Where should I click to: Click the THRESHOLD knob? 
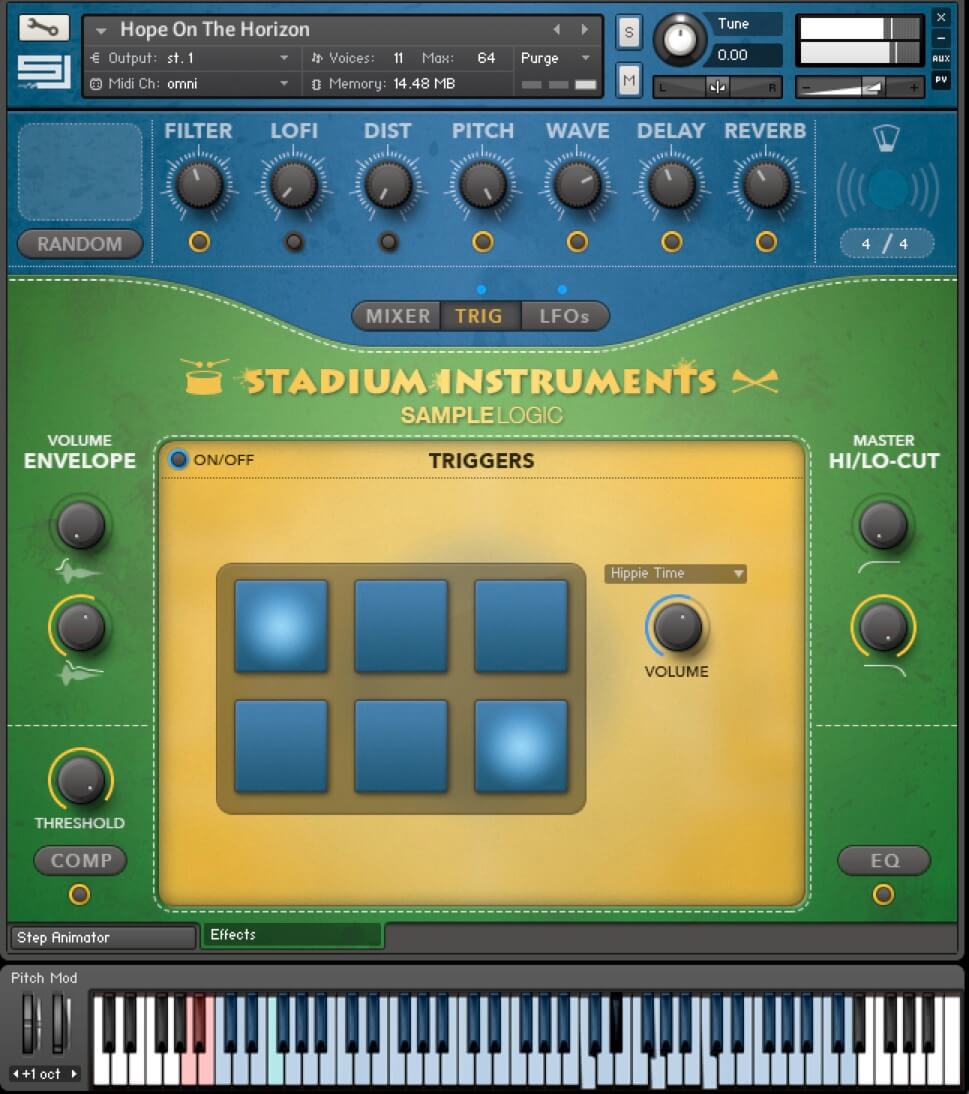[x=81, y=779]
